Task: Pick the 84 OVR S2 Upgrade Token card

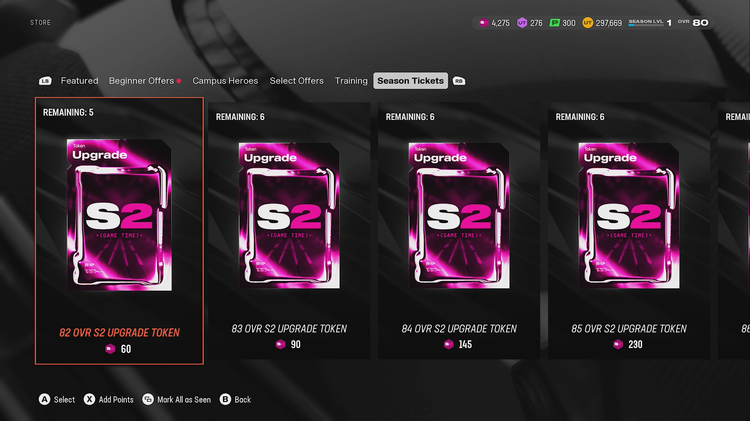Action: tap(459, 231)
